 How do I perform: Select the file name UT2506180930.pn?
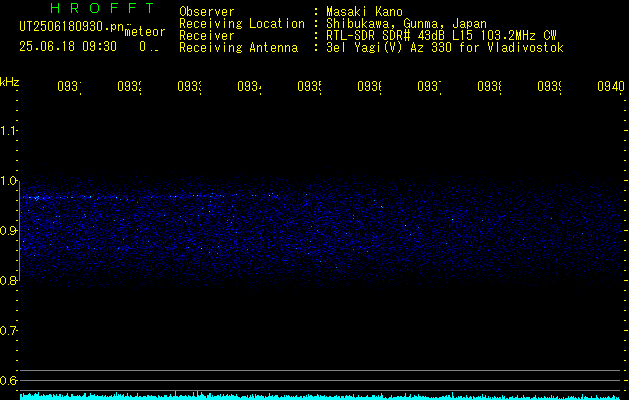(72, 26)
